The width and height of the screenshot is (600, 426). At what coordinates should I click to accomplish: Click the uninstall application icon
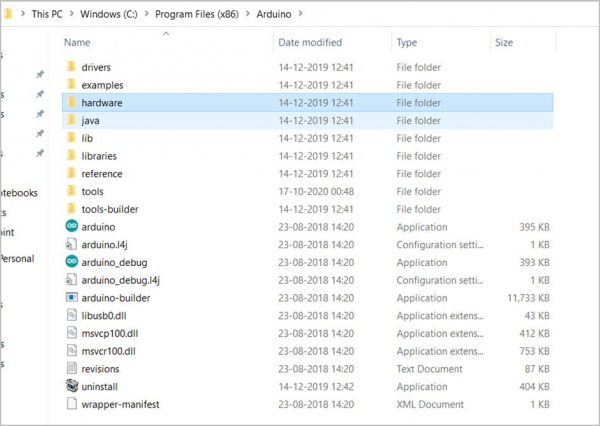[x=72, y=386]
